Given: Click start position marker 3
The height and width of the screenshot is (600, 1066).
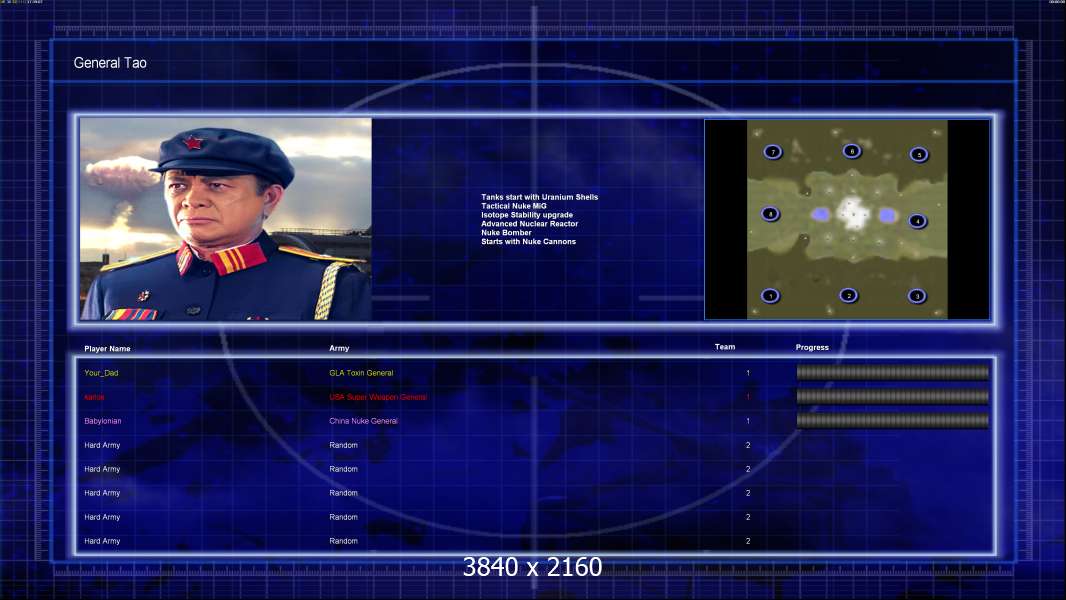Looking at the screenshot, I should (x=917, y=296).
